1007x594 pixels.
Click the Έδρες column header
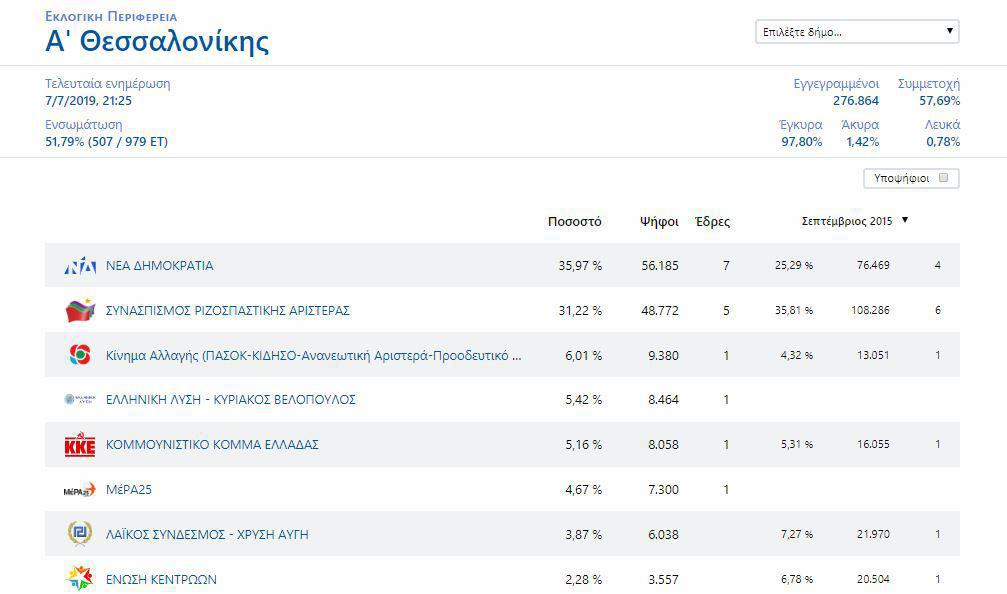pos(712,222)
